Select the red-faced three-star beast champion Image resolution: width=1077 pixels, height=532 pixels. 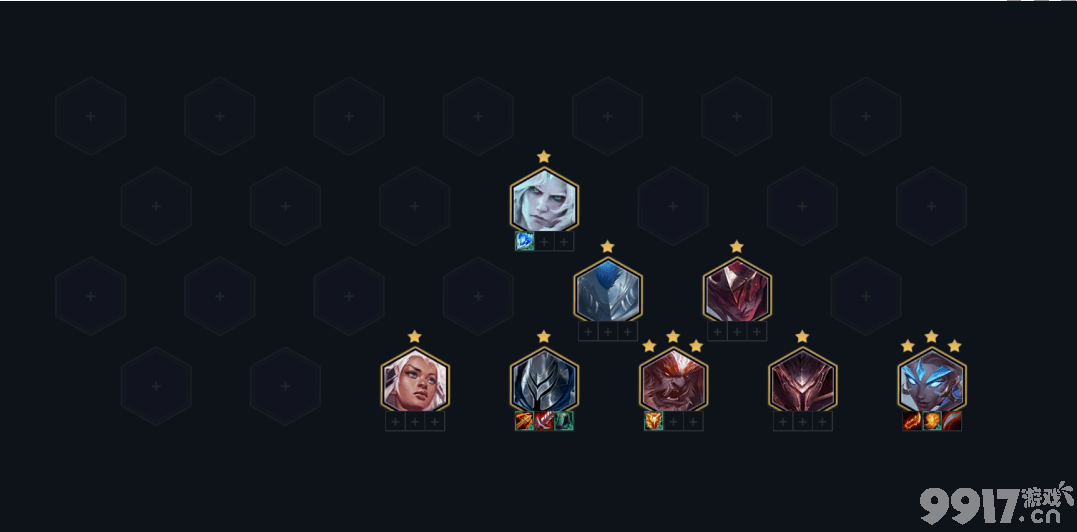673,380
